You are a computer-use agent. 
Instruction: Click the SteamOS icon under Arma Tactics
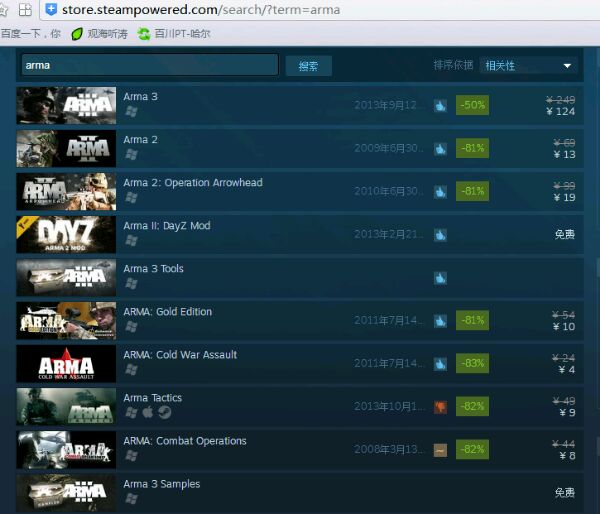coord(165,412)
